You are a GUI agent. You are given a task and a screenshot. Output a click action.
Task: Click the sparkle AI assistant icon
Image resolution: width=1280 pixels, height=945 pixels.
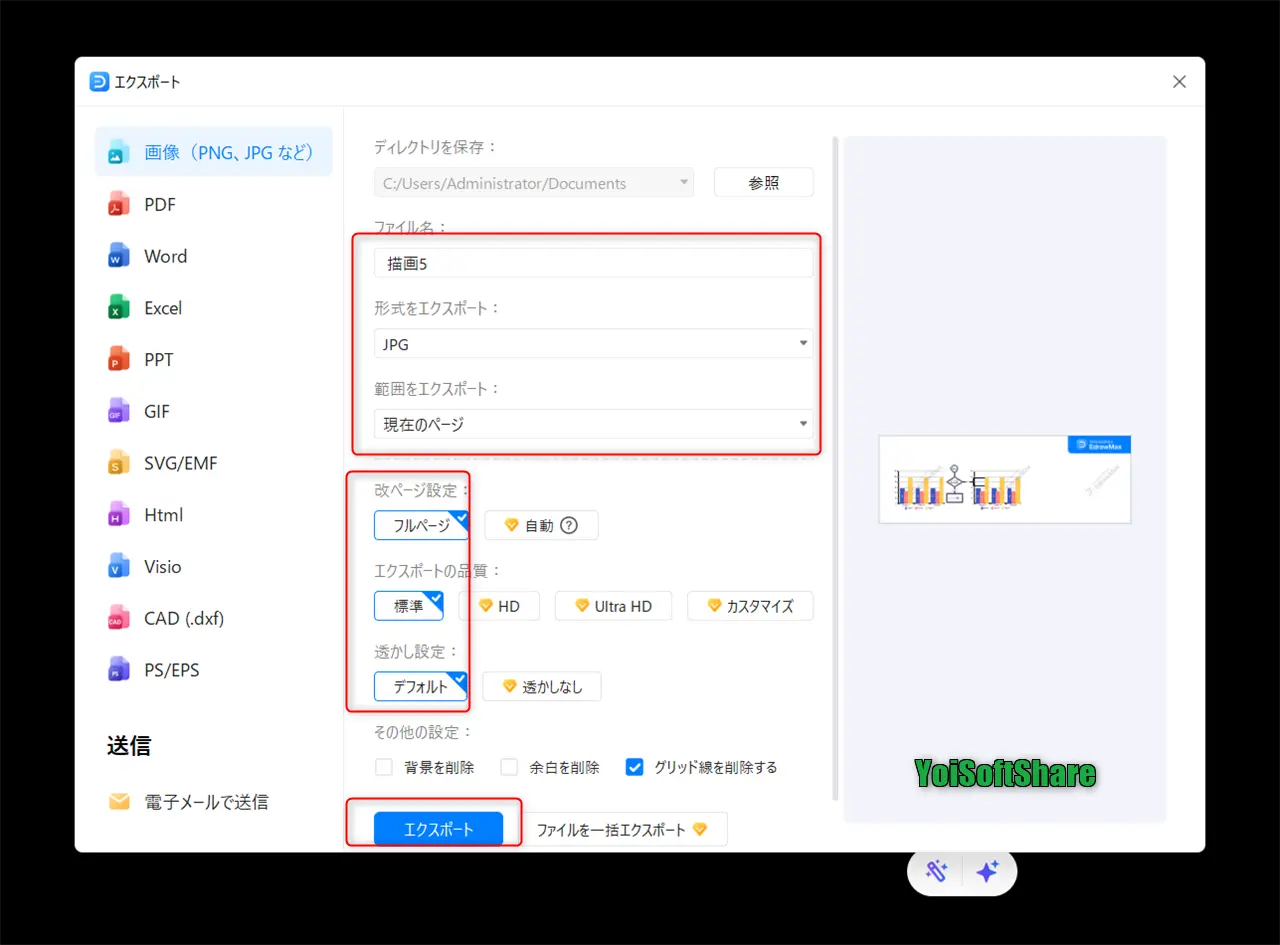click(x=987, y=871)
